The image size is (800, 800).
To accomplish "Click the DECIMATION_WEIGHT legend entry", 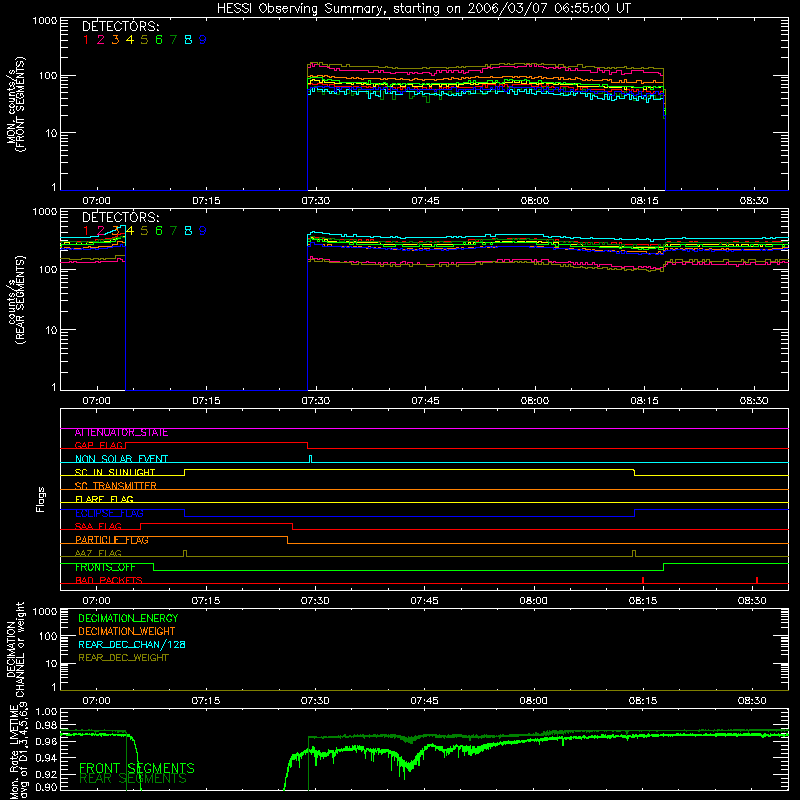I will 127,631.
